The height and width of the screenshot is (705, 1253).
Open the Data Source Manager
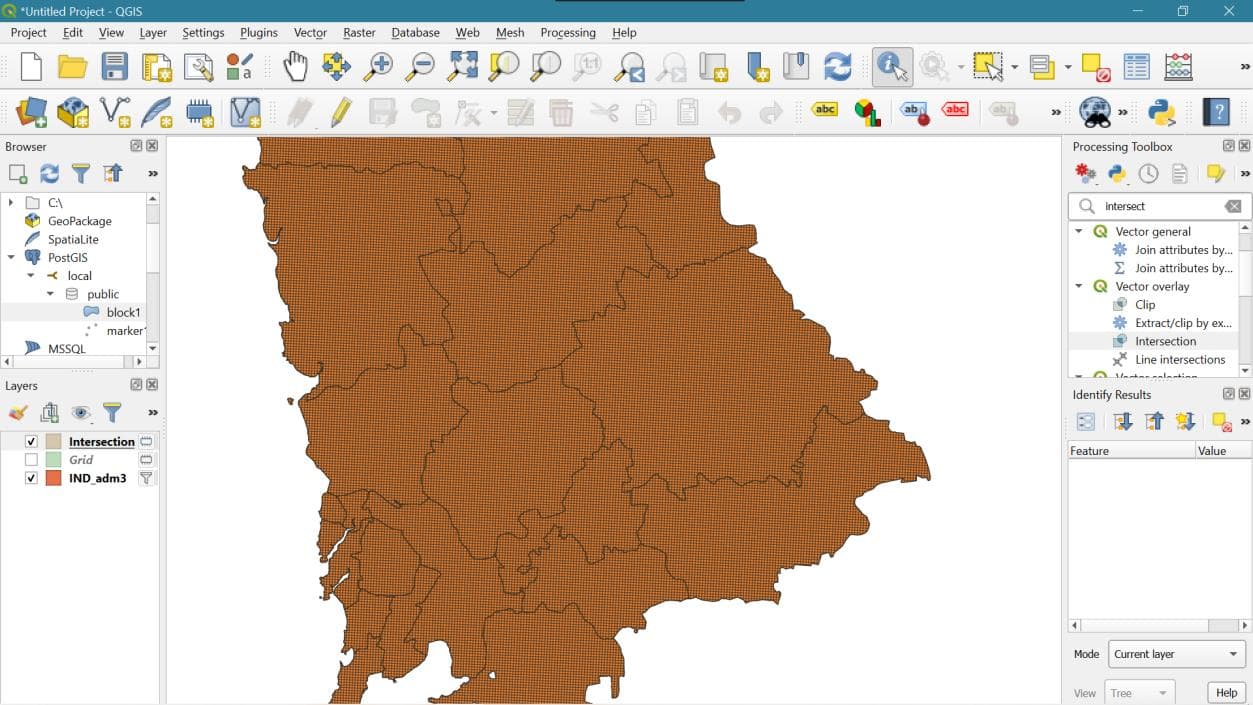(x=29, y=111)
